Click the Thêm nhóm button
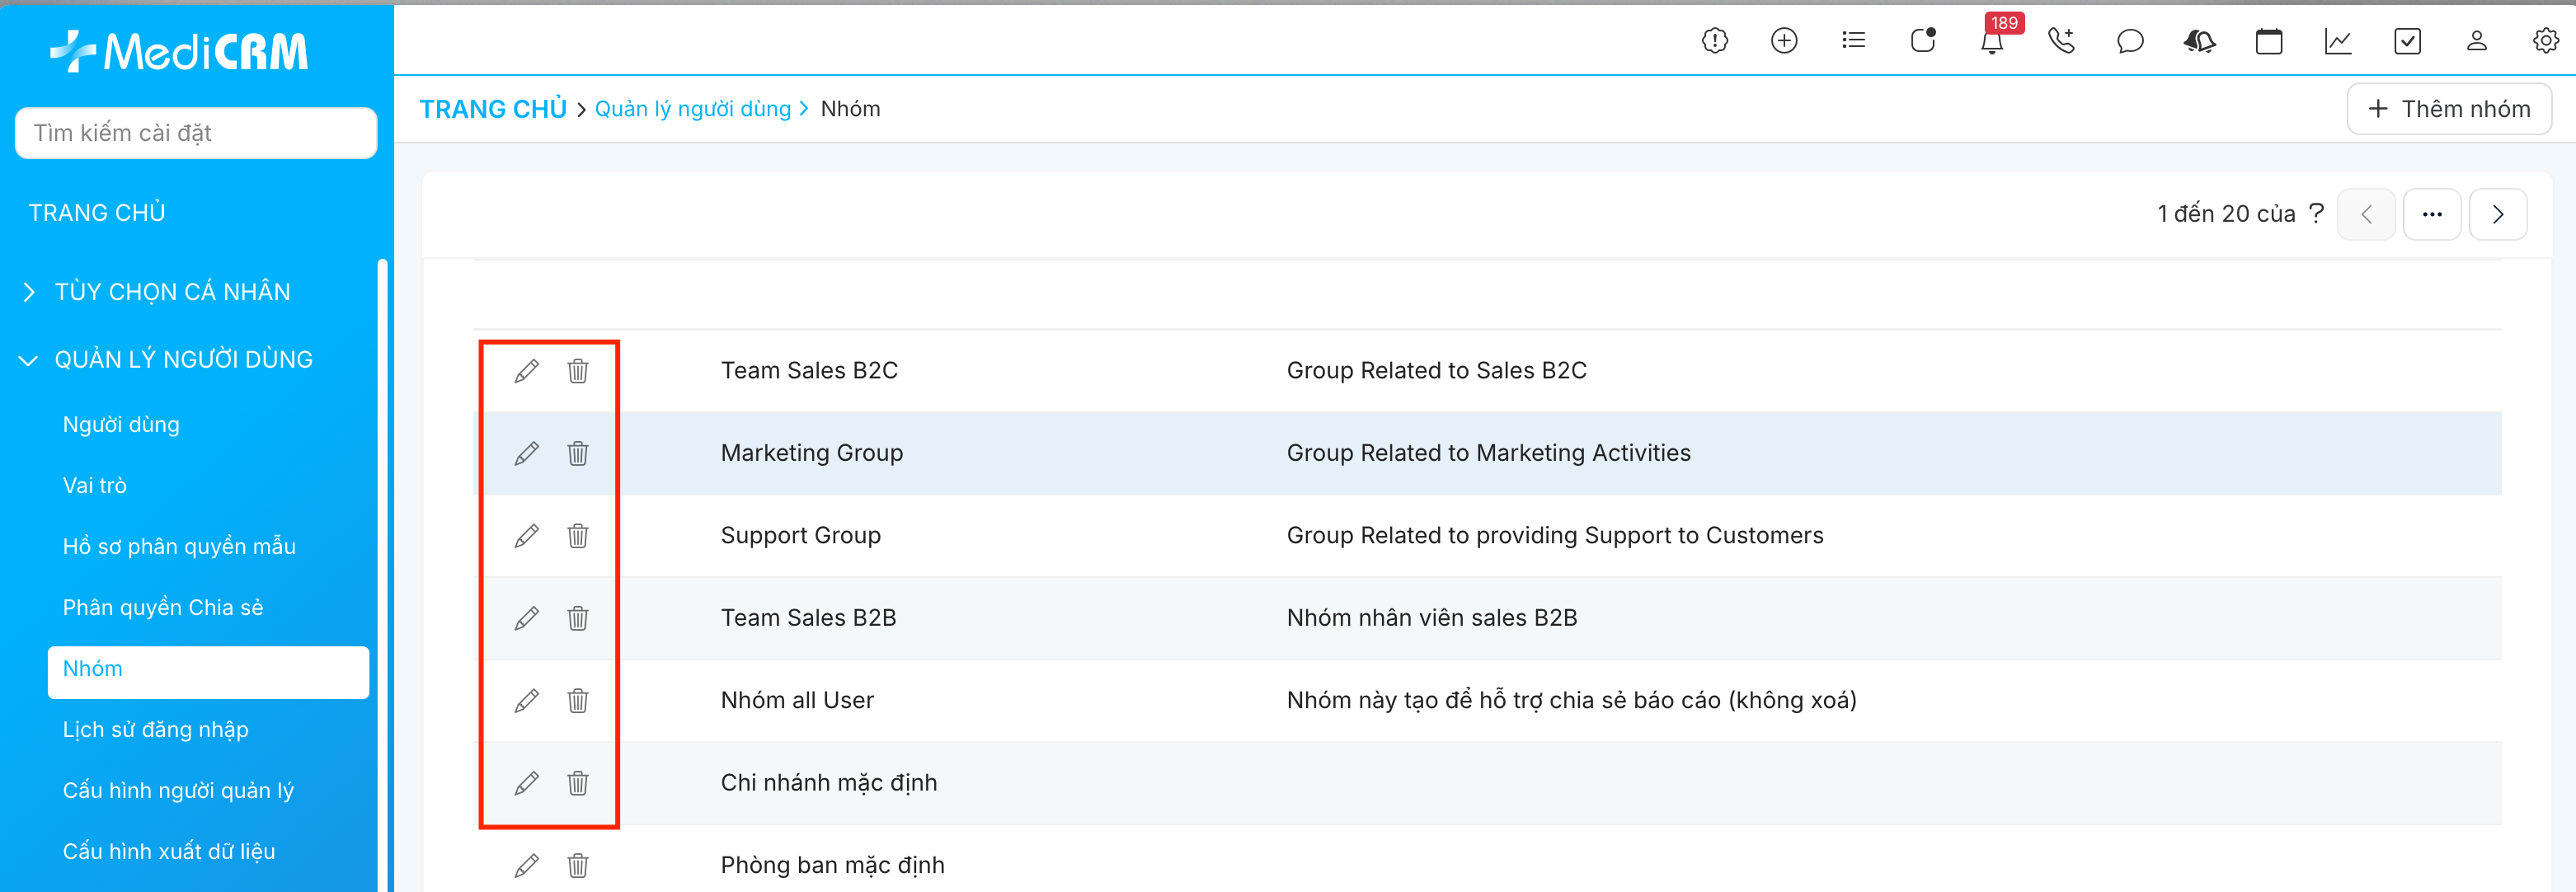The width and height of the screenshot is (2576, 892). click(2449, 109)
